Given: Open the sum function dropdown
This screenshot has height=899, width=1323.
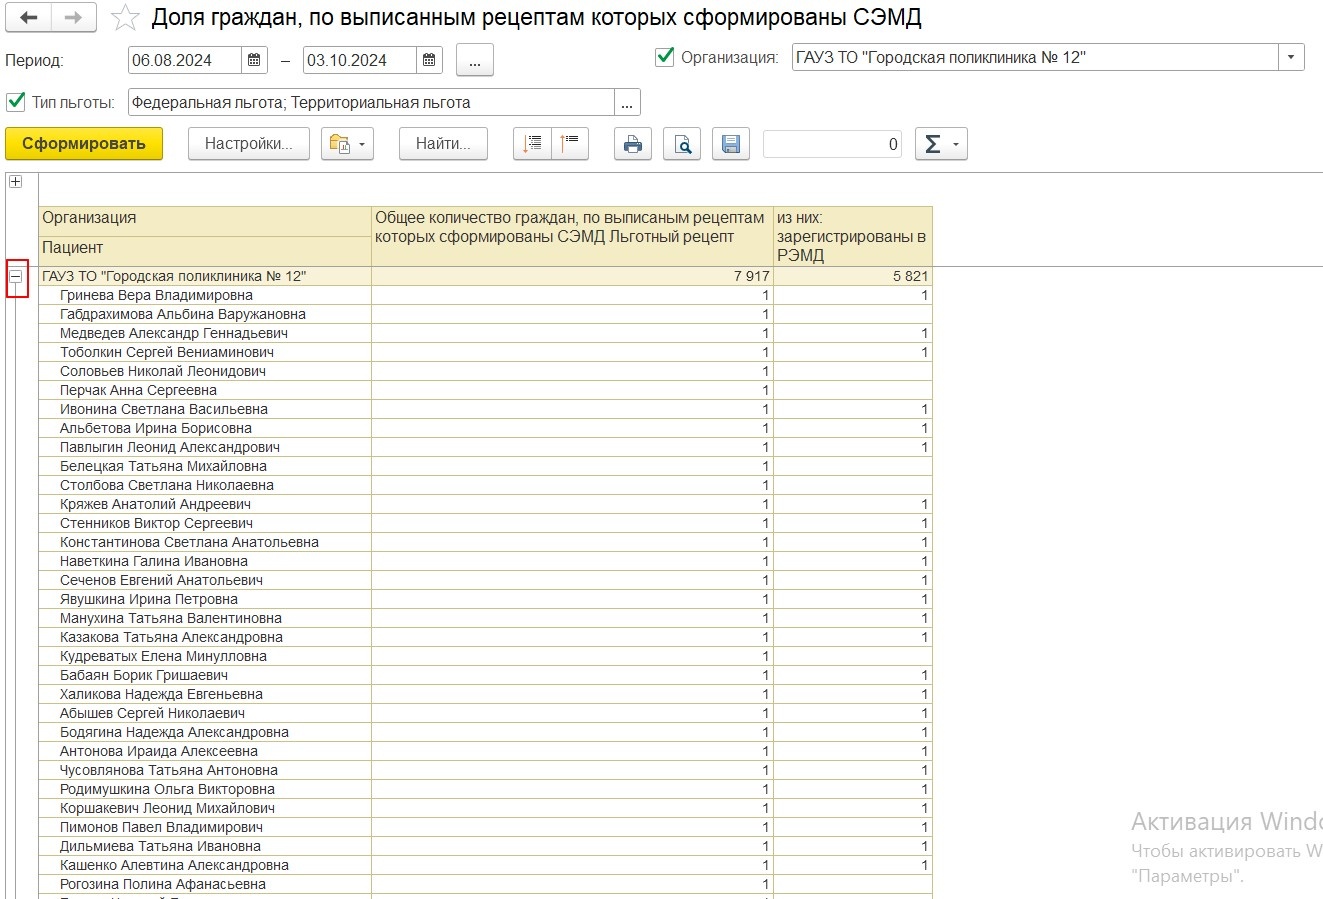Looking at the screenshot, I should coord(941,144).
